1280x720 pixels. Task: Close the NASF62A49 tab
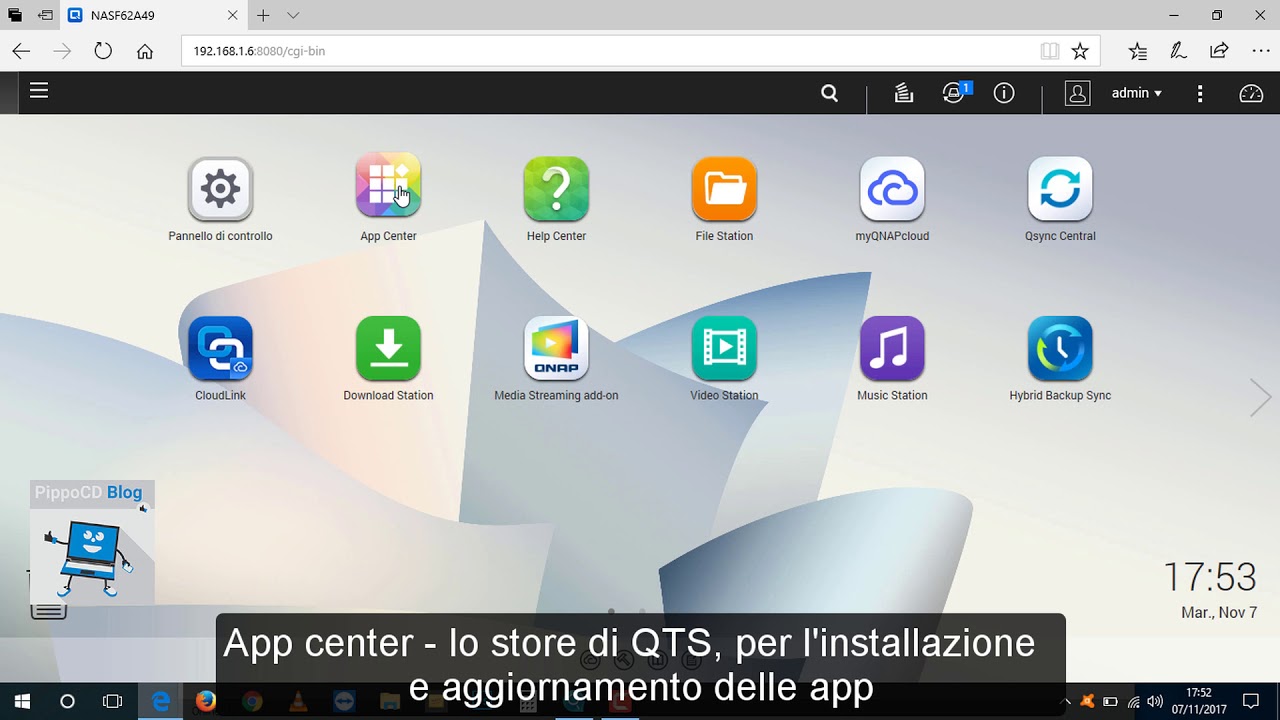coord(232,16)
